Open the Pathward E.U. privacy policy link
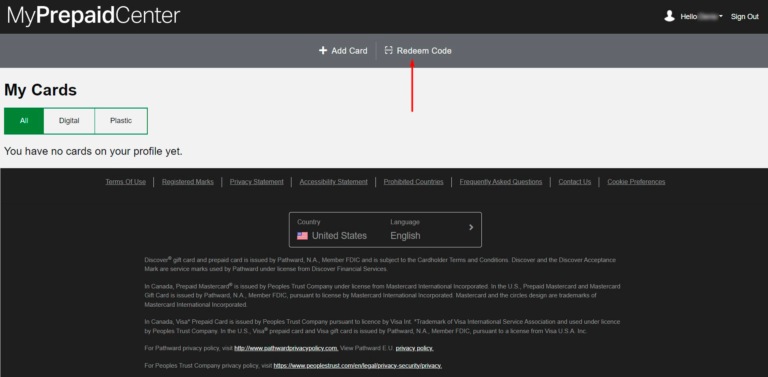This screenshot has height=377, width=768. coord(414,348)
